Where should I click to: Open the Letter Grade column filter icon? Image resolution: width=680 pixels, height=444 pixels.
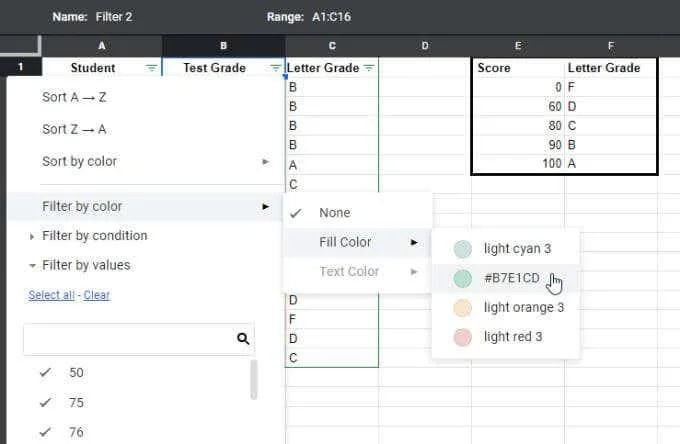point(369,68)
